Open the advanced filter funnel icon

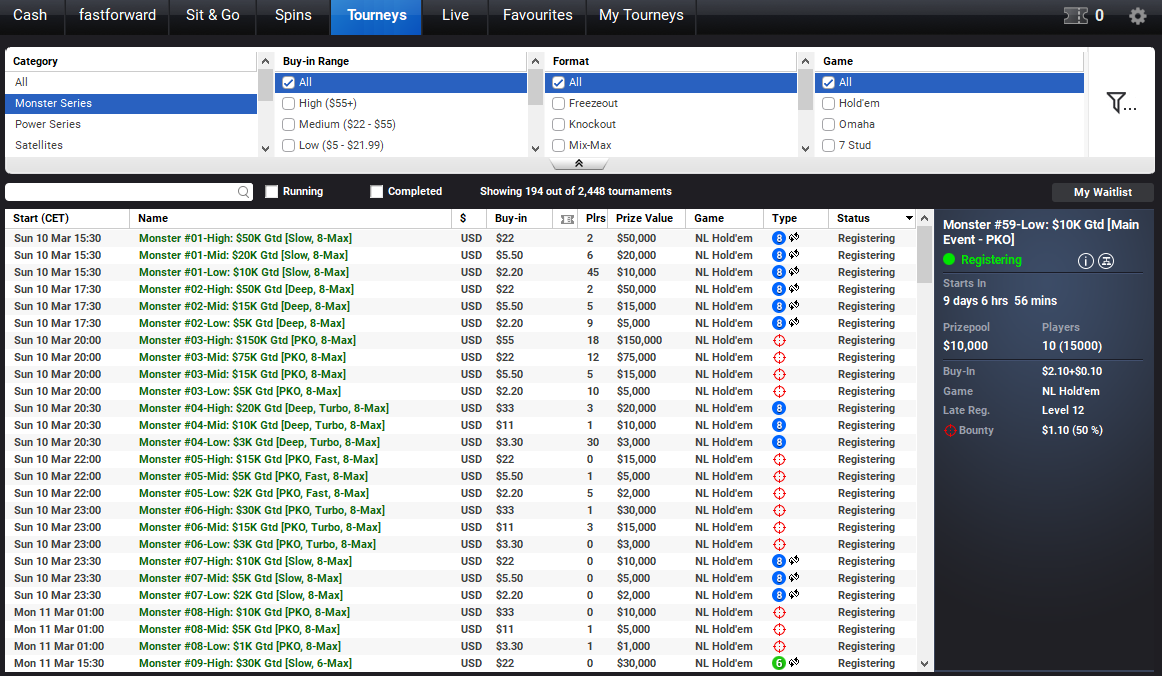pyautogui.click(x=1121, y=103)
